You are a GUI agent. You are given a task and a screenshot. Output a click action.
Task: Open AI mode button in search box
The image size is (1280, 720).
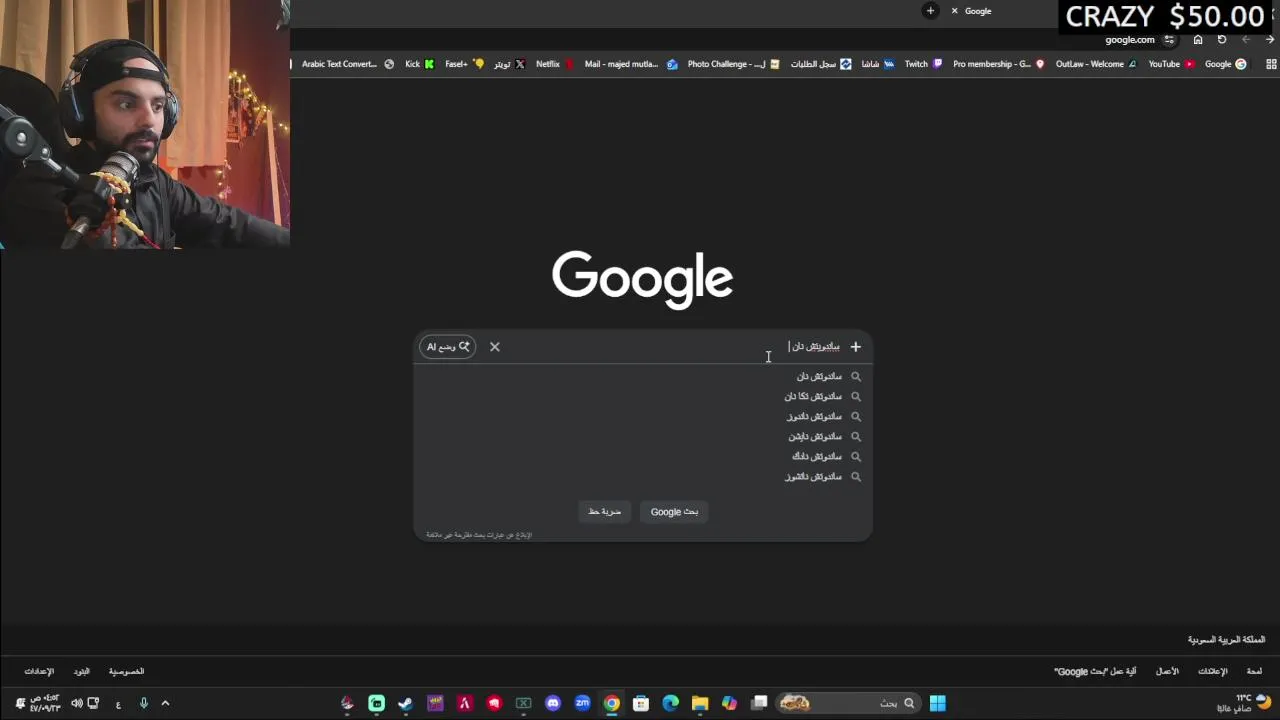point(448,347)
